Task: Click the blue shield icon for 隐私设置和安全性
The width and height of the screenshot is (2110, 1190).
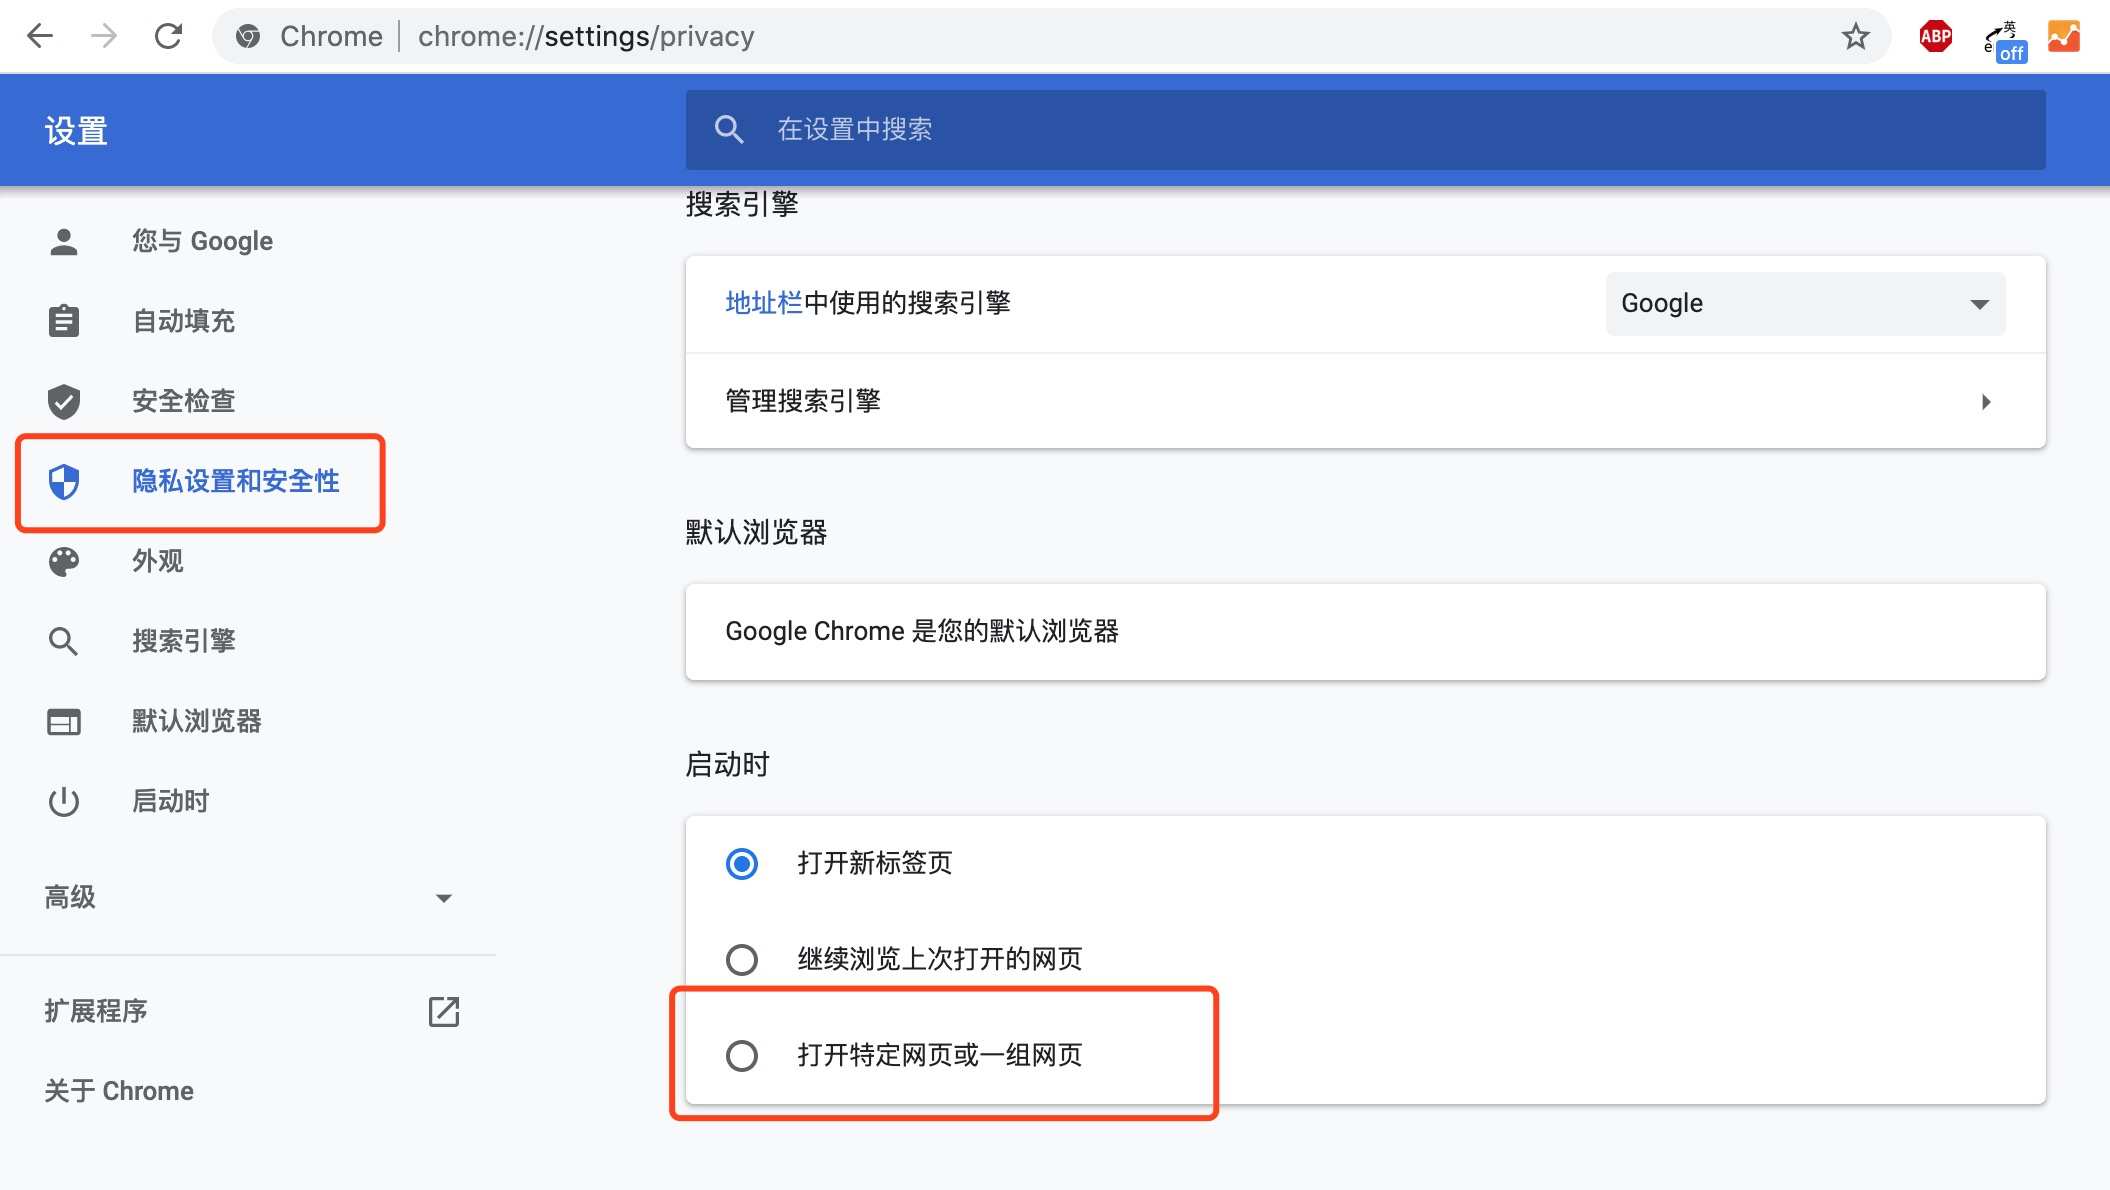Action: coord(64,481)
